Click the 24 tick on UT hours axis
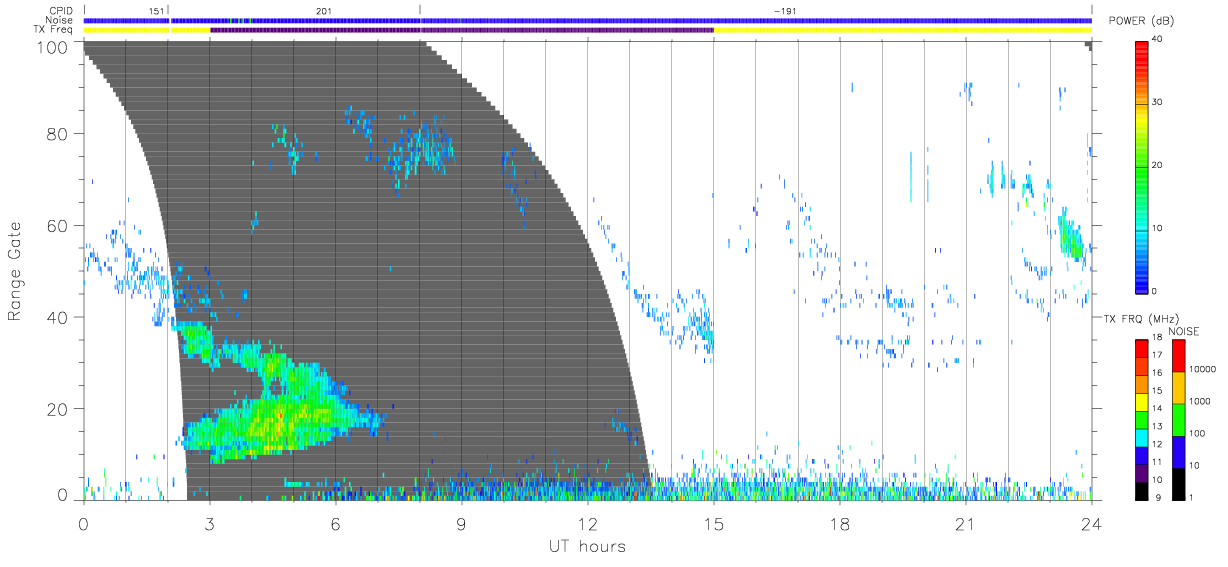 click(x=1091, y=523)
